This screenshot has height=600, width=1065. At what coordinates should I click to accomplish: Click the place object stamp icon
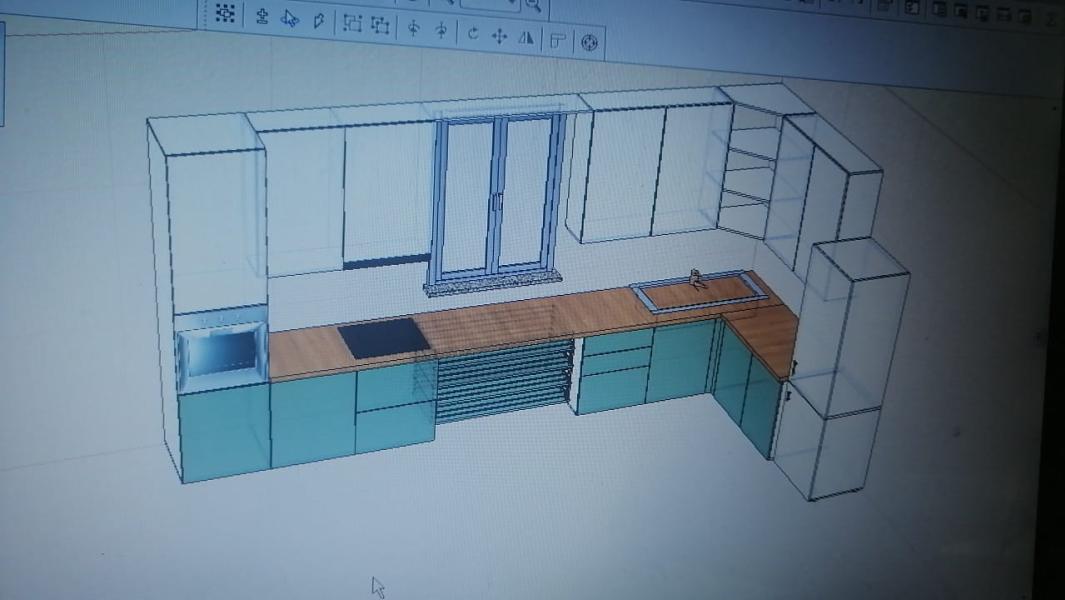tap(261, 17)
